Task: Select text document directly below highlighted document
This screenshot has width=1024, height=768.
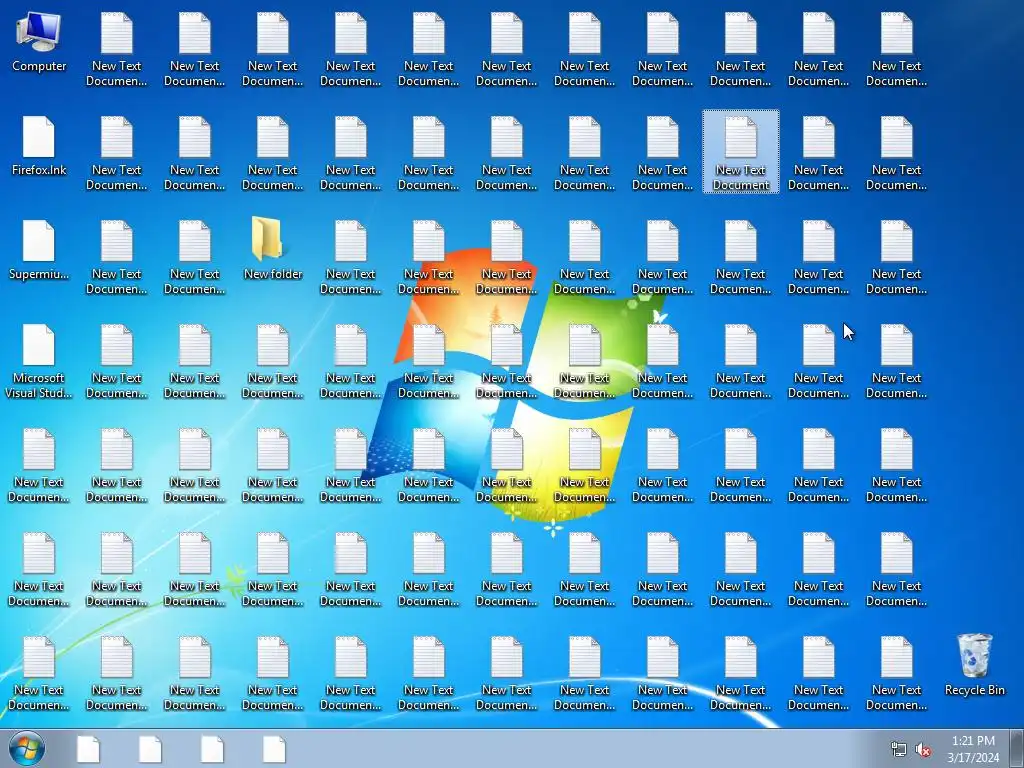Action: click(741, 257)
